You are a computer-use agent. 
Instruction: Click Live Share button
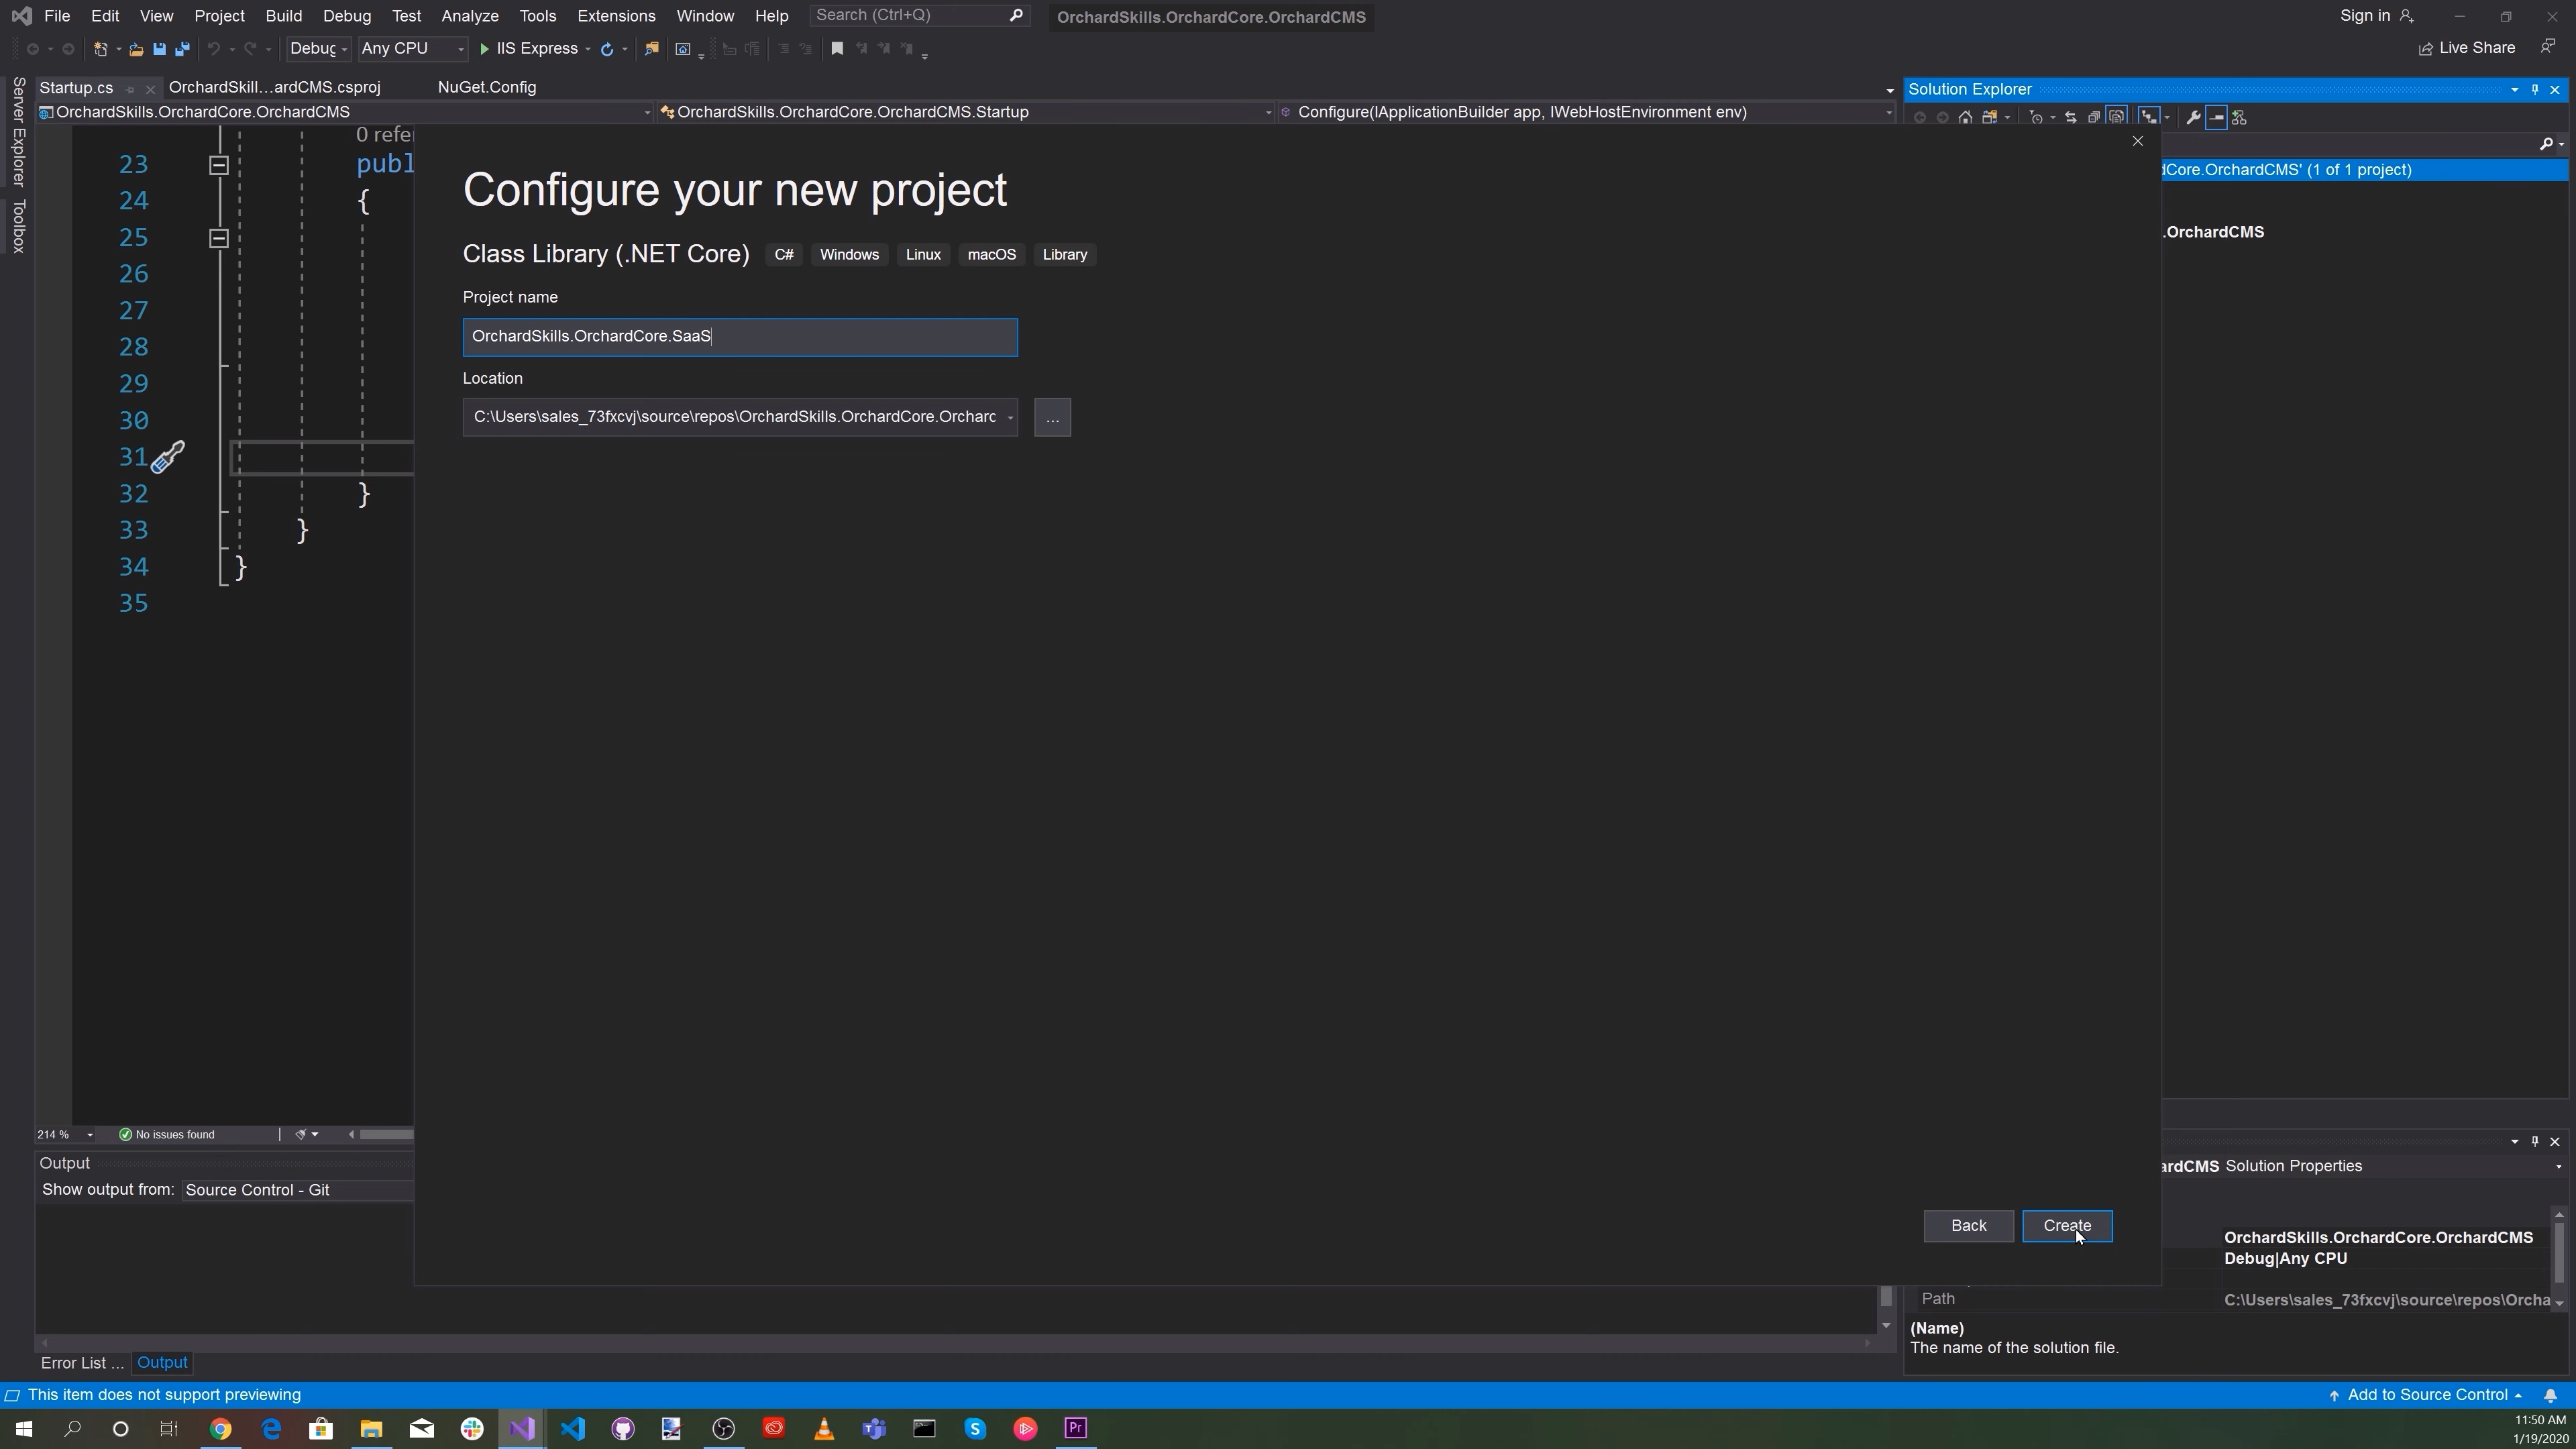pos(2466,48)
